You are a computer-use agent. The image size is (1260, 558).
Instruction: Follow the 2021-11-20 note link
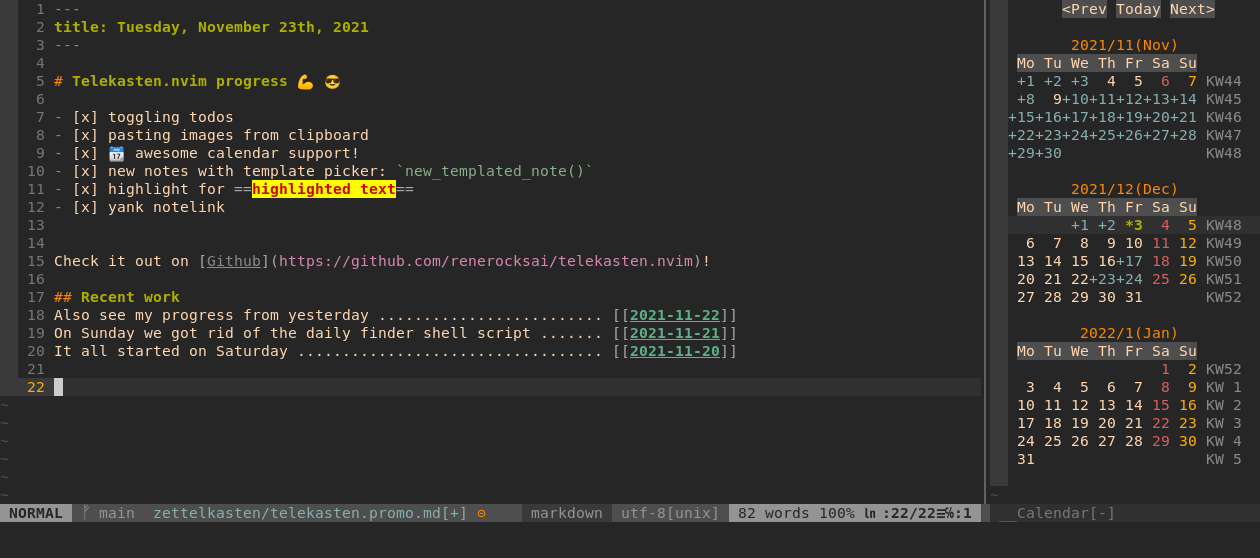click(x=674, y=351)
